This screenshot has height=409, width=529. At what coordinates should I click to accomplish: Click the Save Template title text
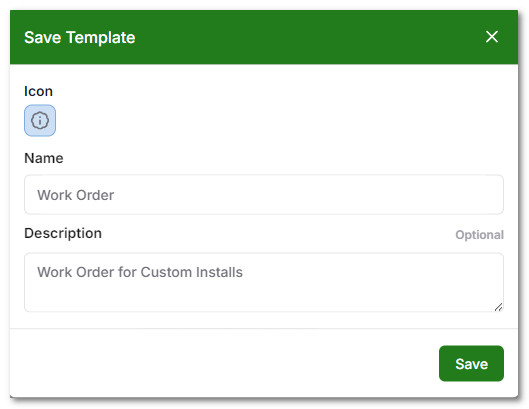coord(80,37)
